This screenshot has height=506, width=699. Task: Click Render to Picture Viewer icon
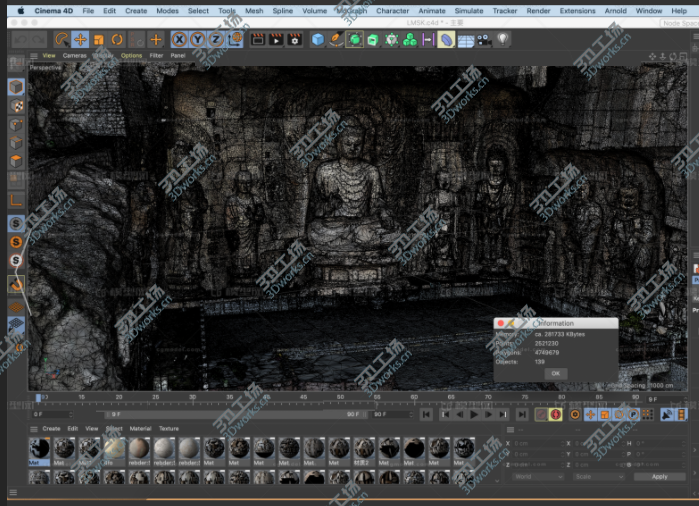tap(276, 40)
